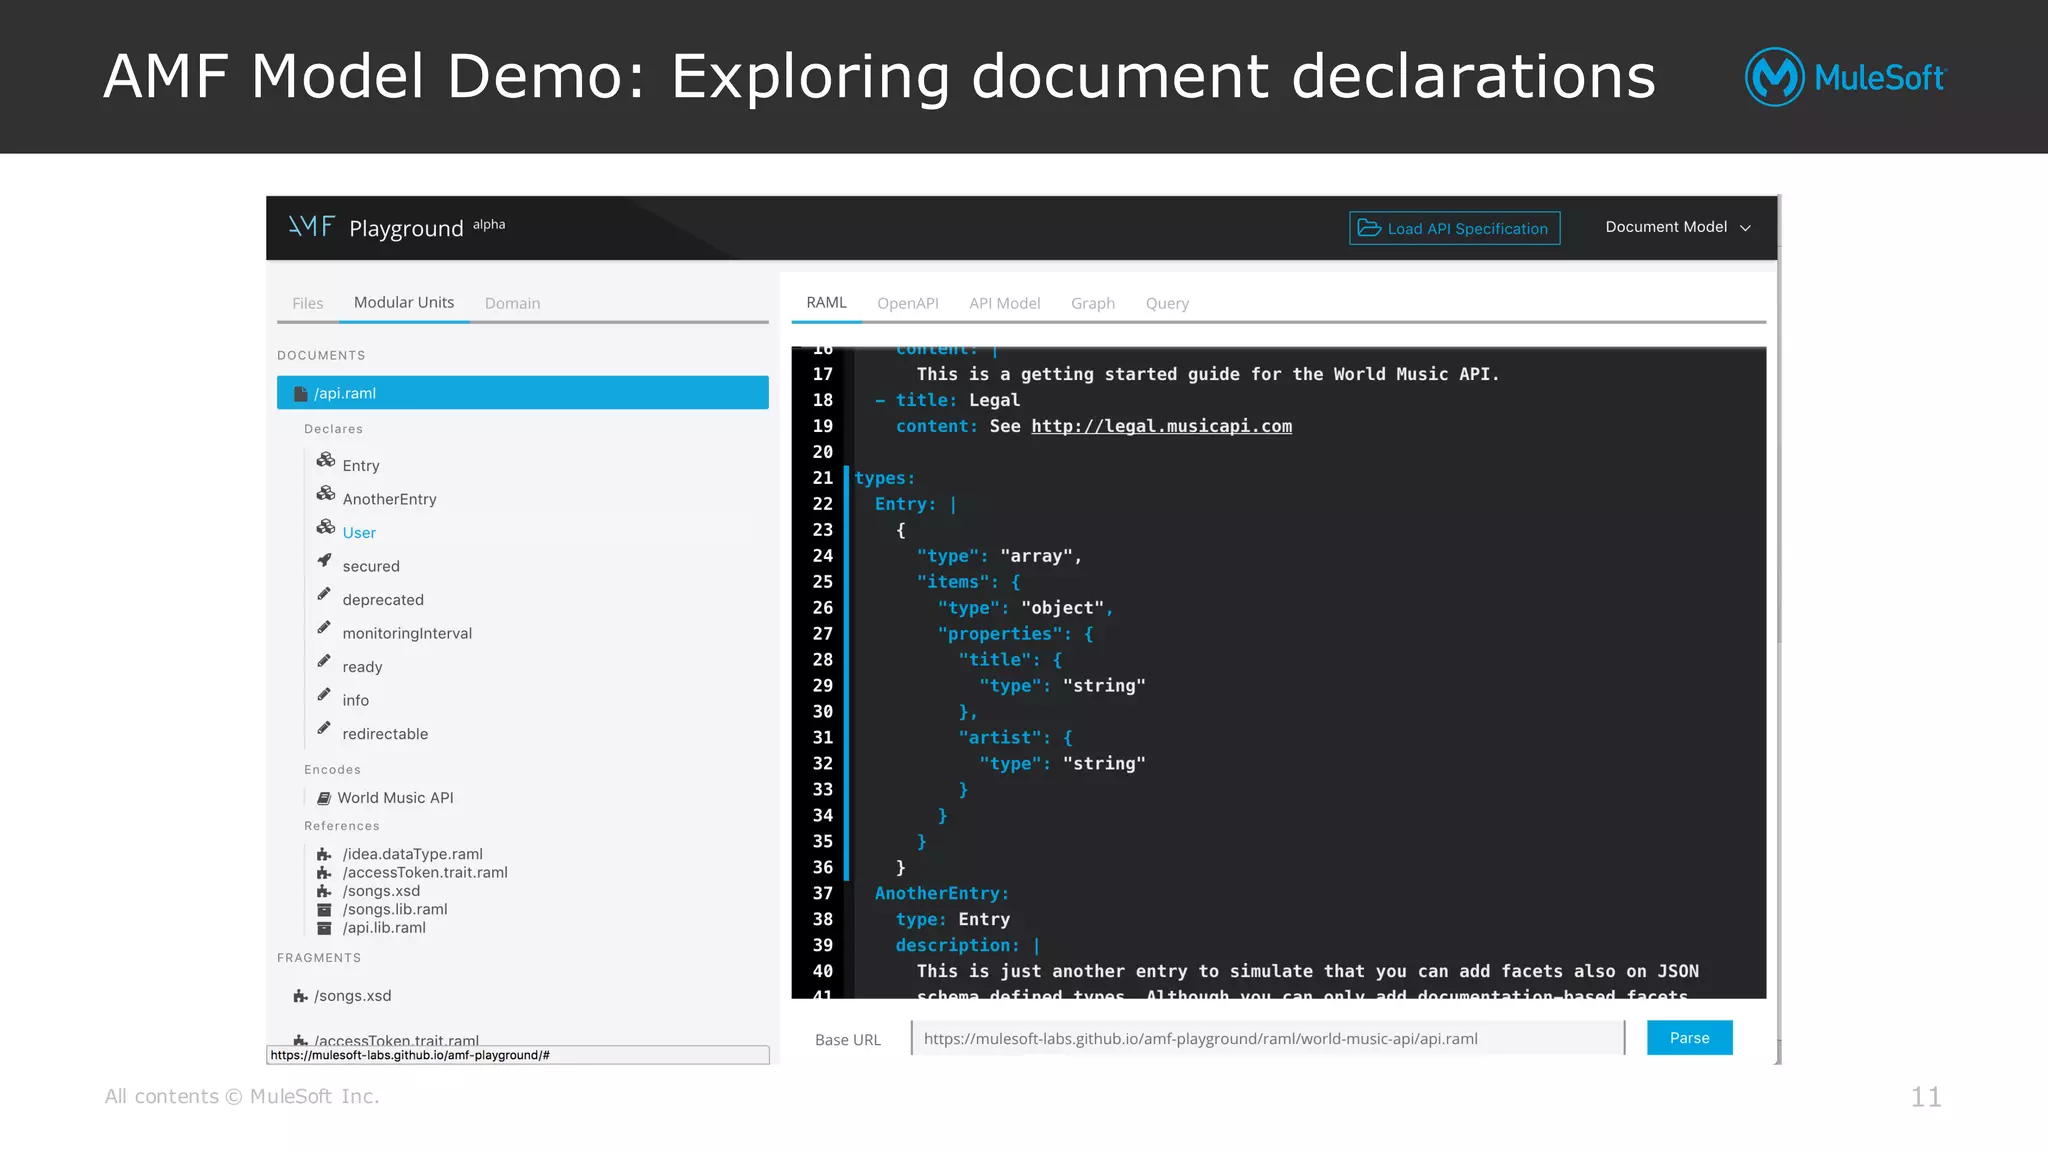Select the User declaration

[359, 533]
